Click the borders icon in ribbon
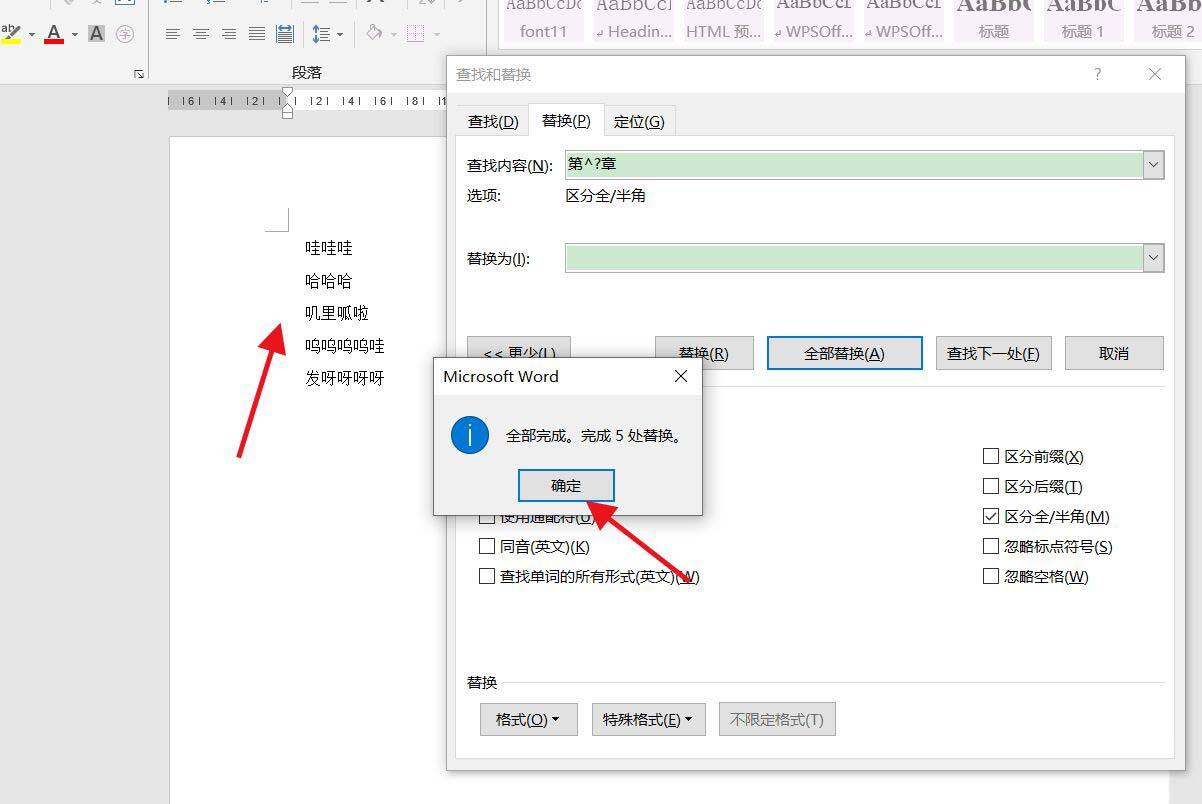Viewport: 1202px width, 804px height. click(416, 34)
